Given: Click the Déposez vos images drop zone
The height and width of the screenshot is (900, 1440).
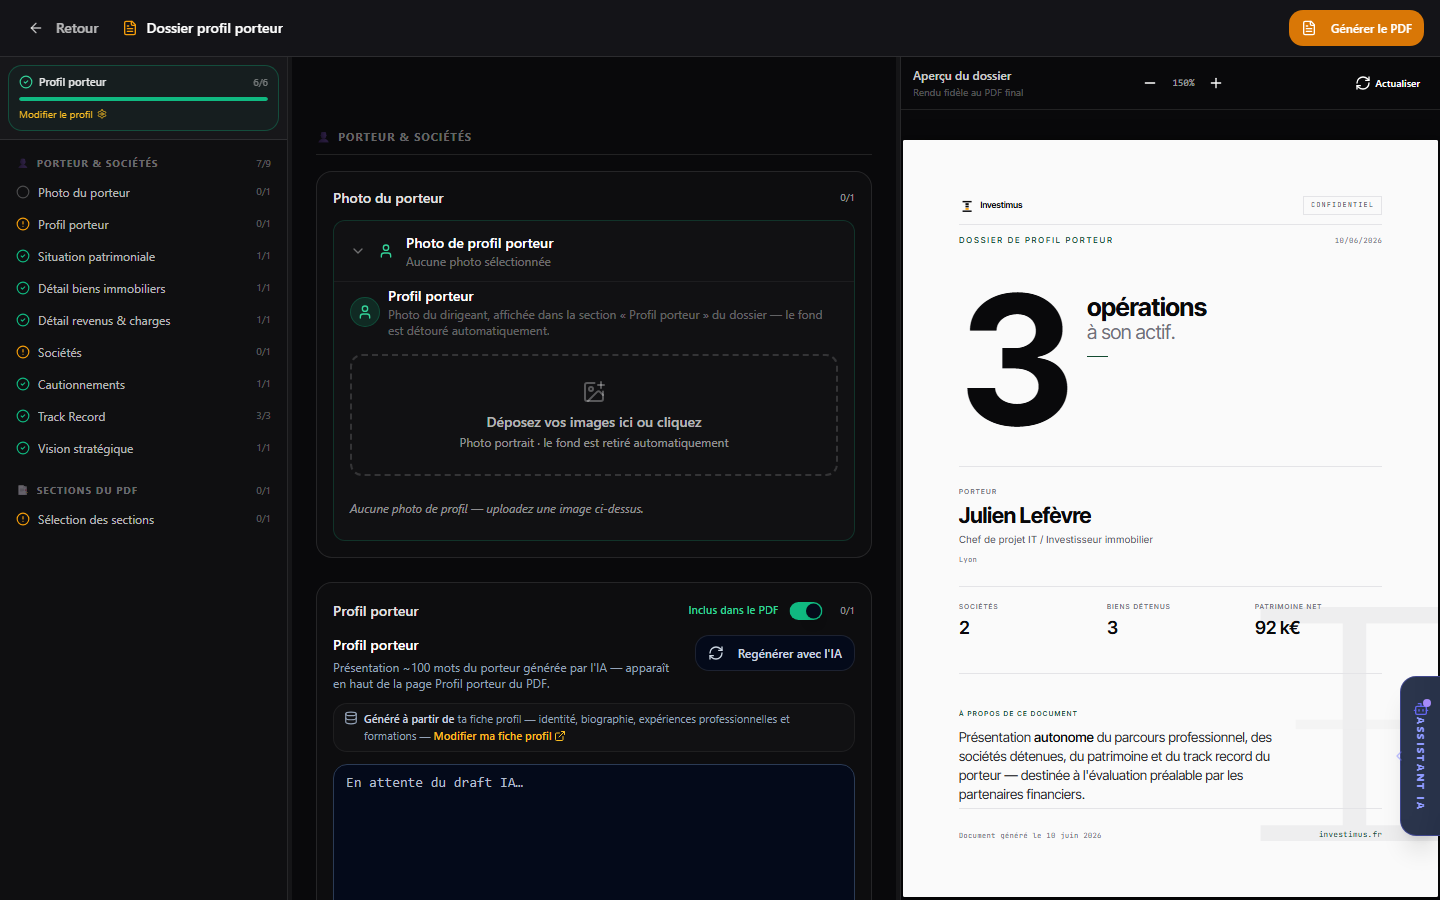Looking at the screenshot, I should 594,415.
